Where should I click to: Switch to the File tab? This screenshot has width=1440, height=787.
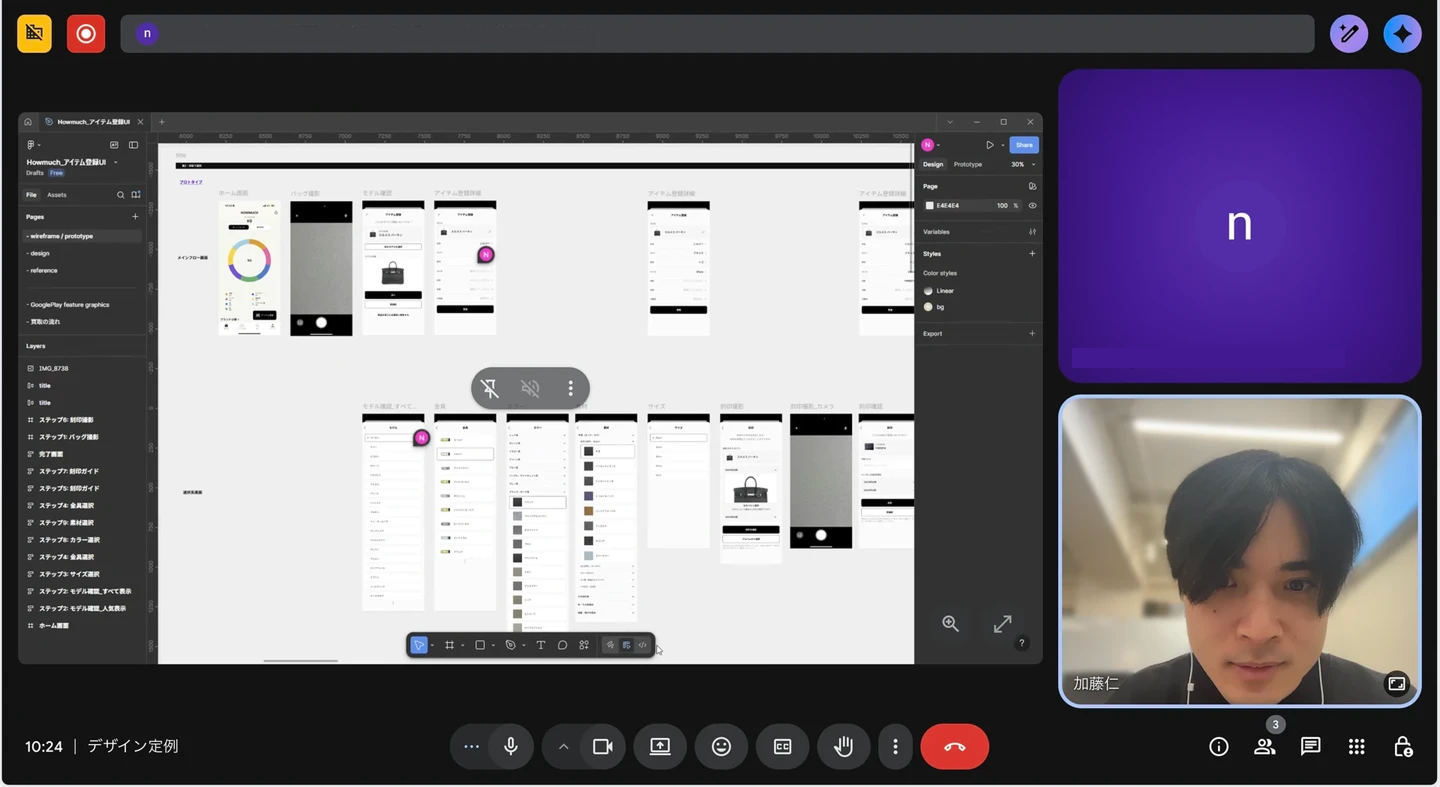(31, 195)
